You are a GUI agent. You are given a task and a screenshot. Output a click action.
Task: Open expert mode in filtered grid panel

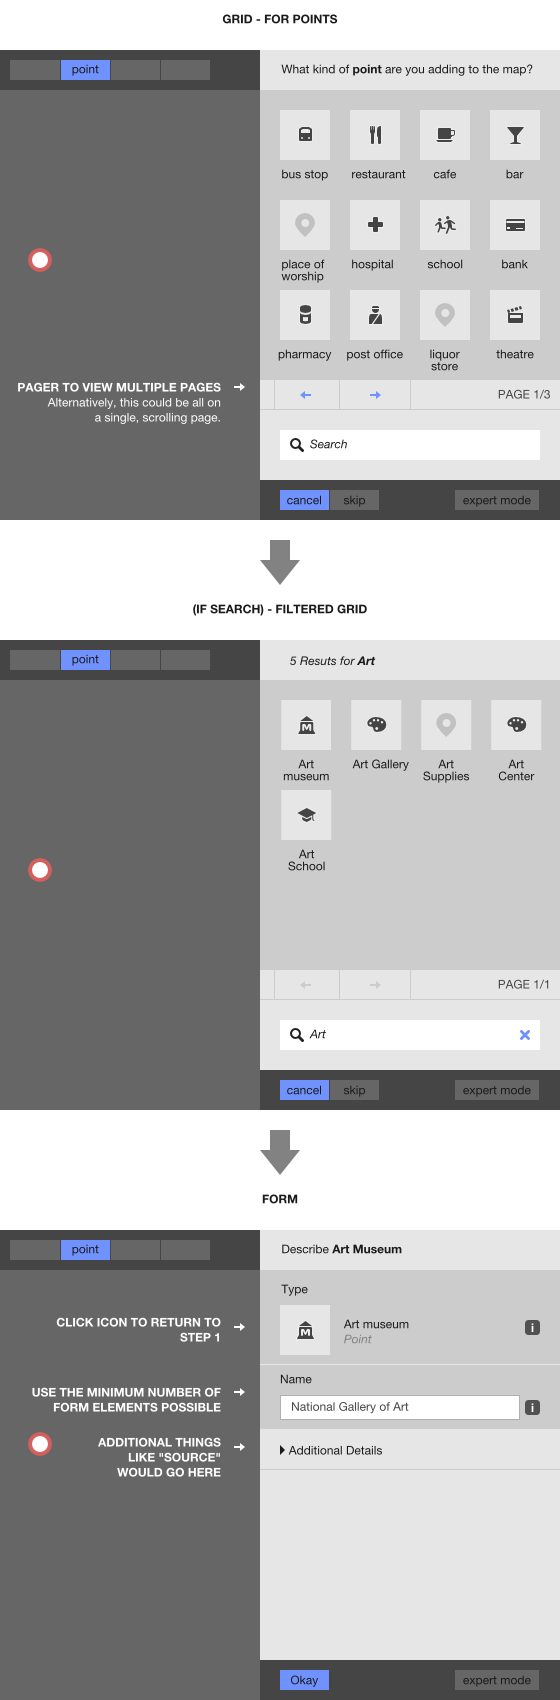(x=497, y=1090)
